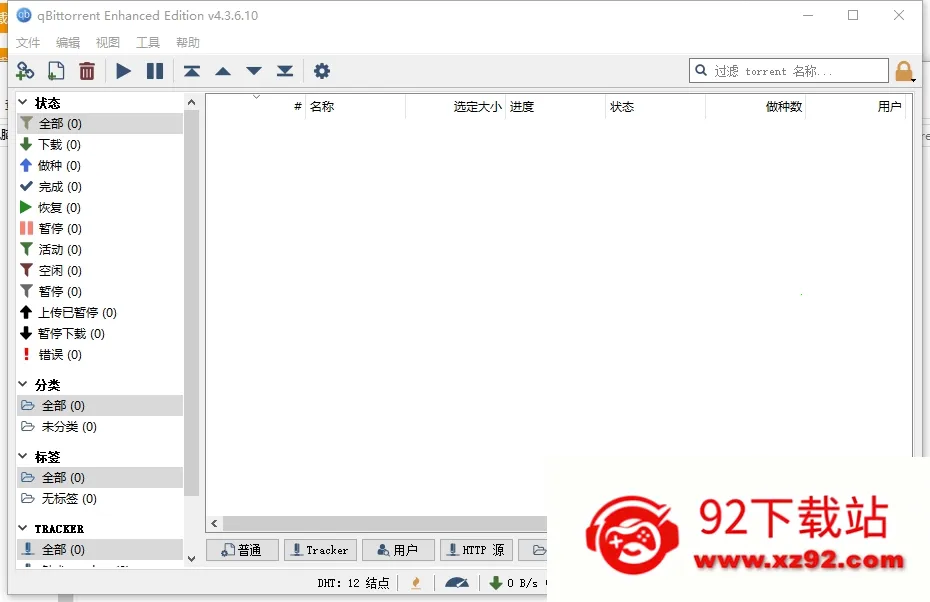Viewport: 930px width, 602px height.
Task: Focus the filter torrent name field
Action: click(789, 71)
